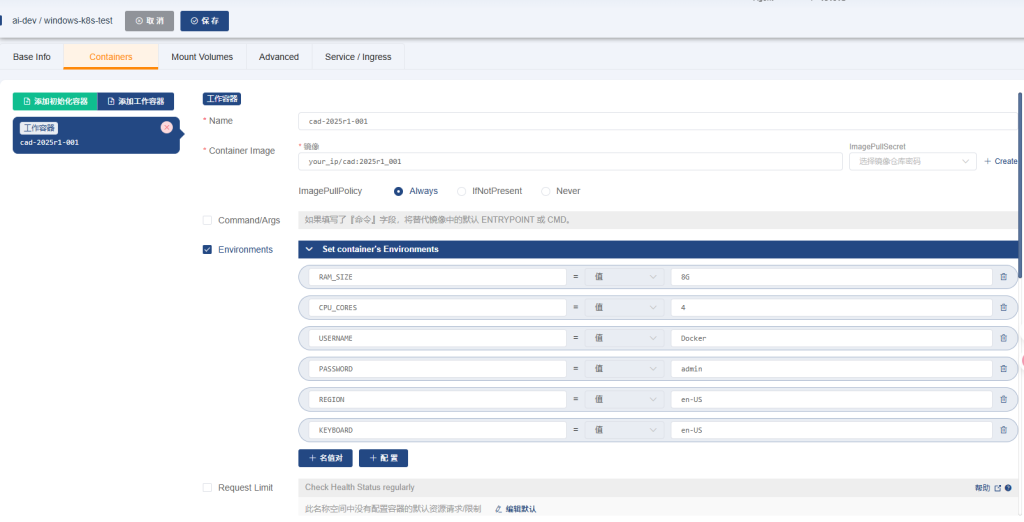This screenshot has height=522, width=1024.
Task: Click trash icon on KEYBOARD row
Action: pos(1003,430)
